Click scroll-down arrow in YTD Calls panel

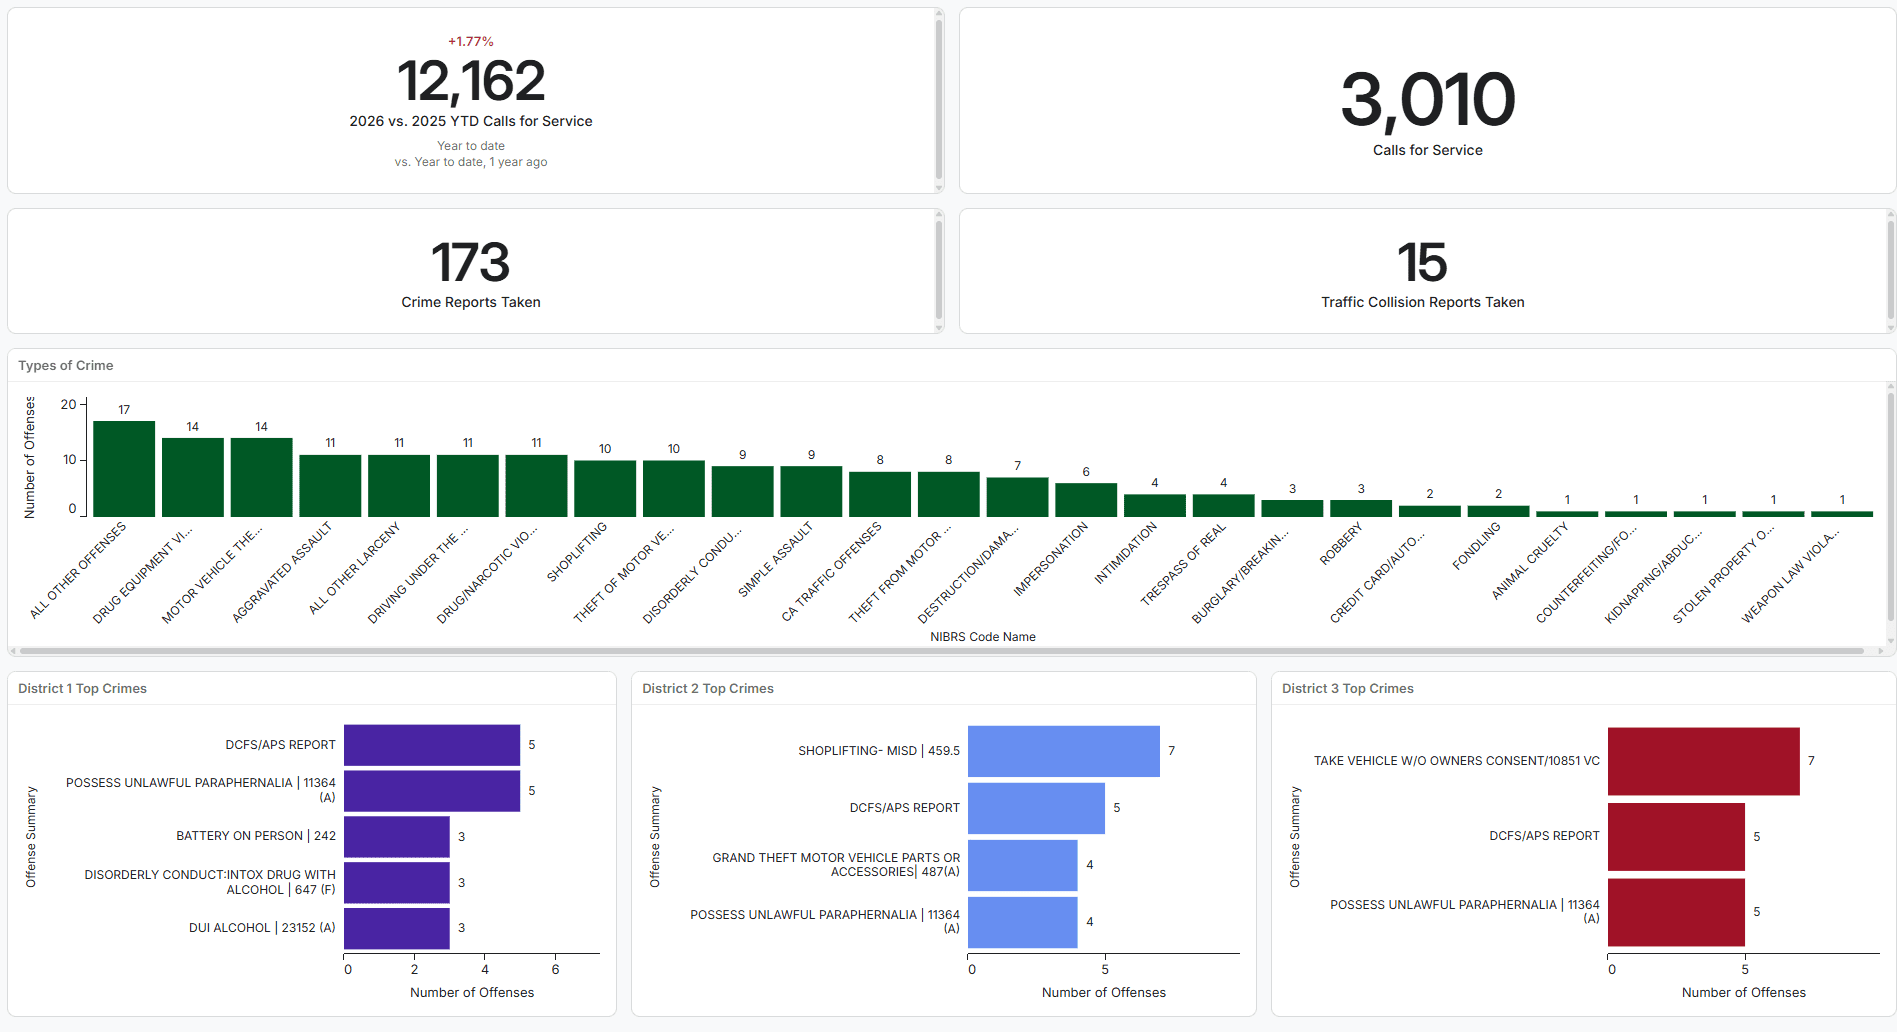click(x=938, y=187)
